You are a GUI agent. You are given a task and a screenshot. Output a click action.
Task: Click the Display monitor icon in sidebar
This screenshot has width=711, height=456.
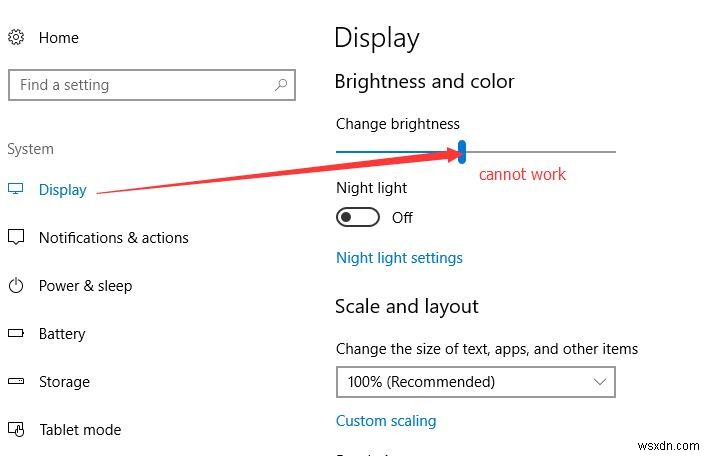(16, 189)
